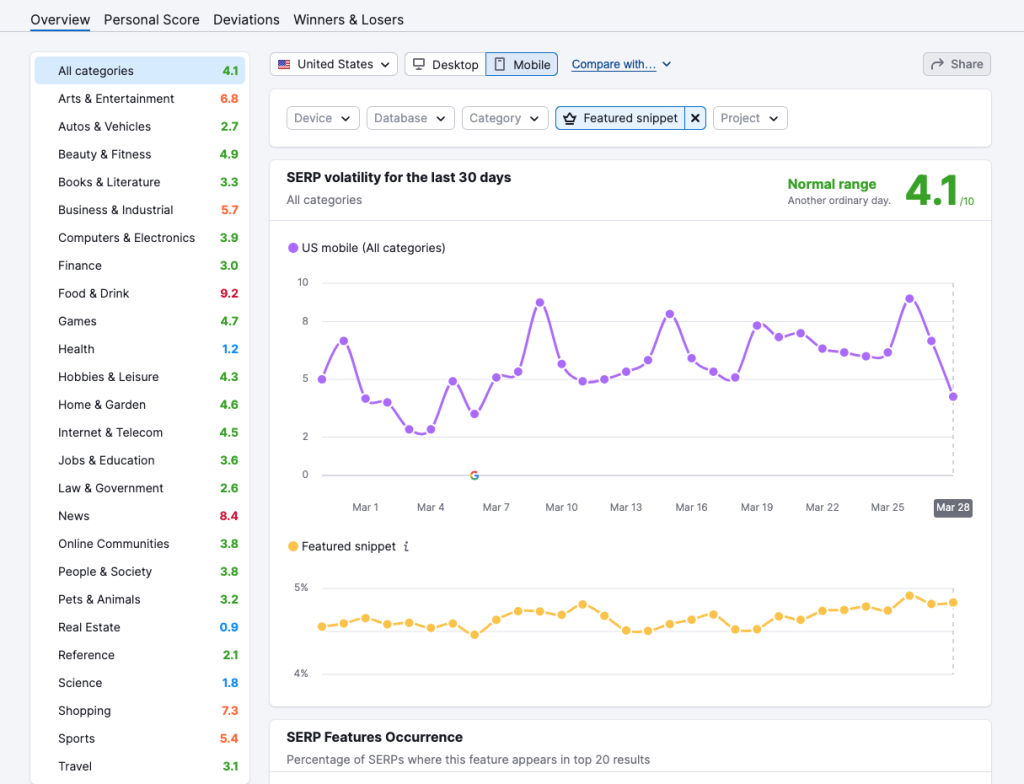Select the Mobile phone icon
This screenshot has width=1024, height=784.
(500, 63)
